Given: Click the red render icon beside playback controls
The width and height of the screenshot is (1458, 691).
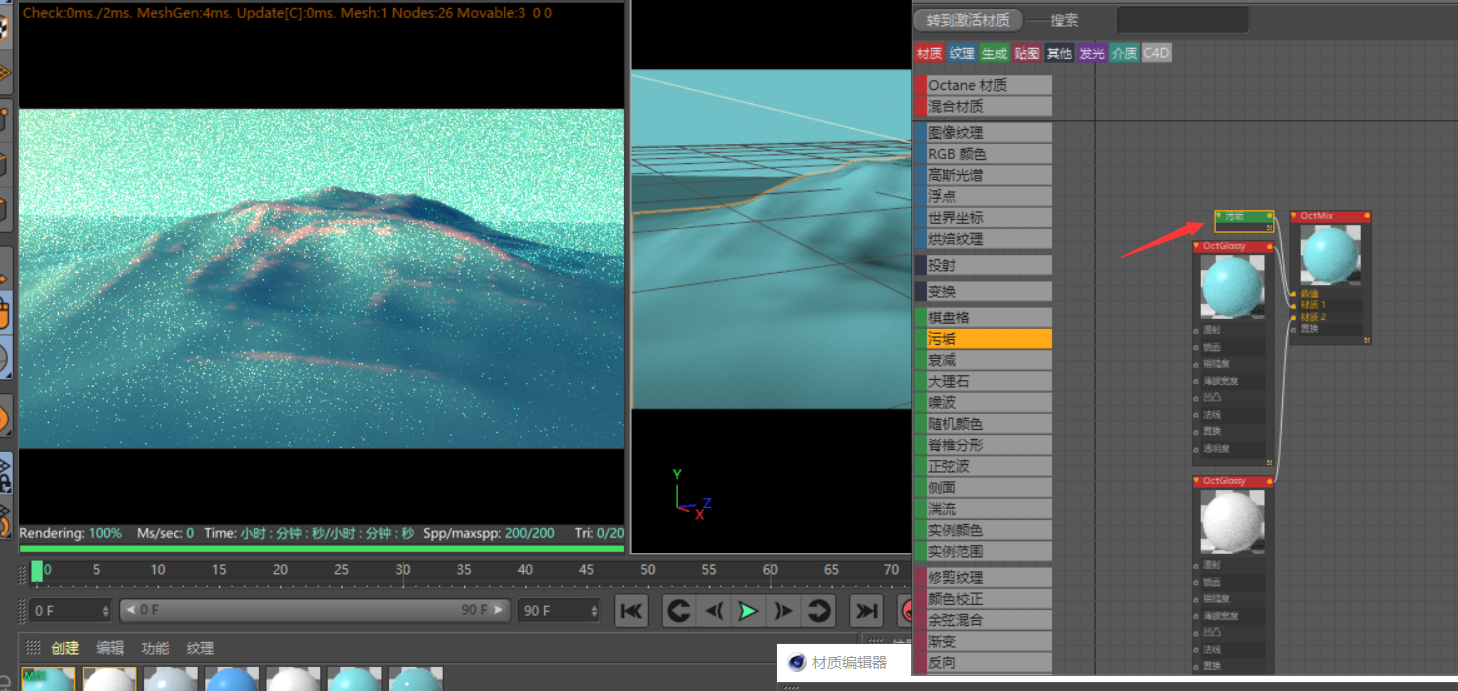Looking at the screenshot, I should 908,610.
